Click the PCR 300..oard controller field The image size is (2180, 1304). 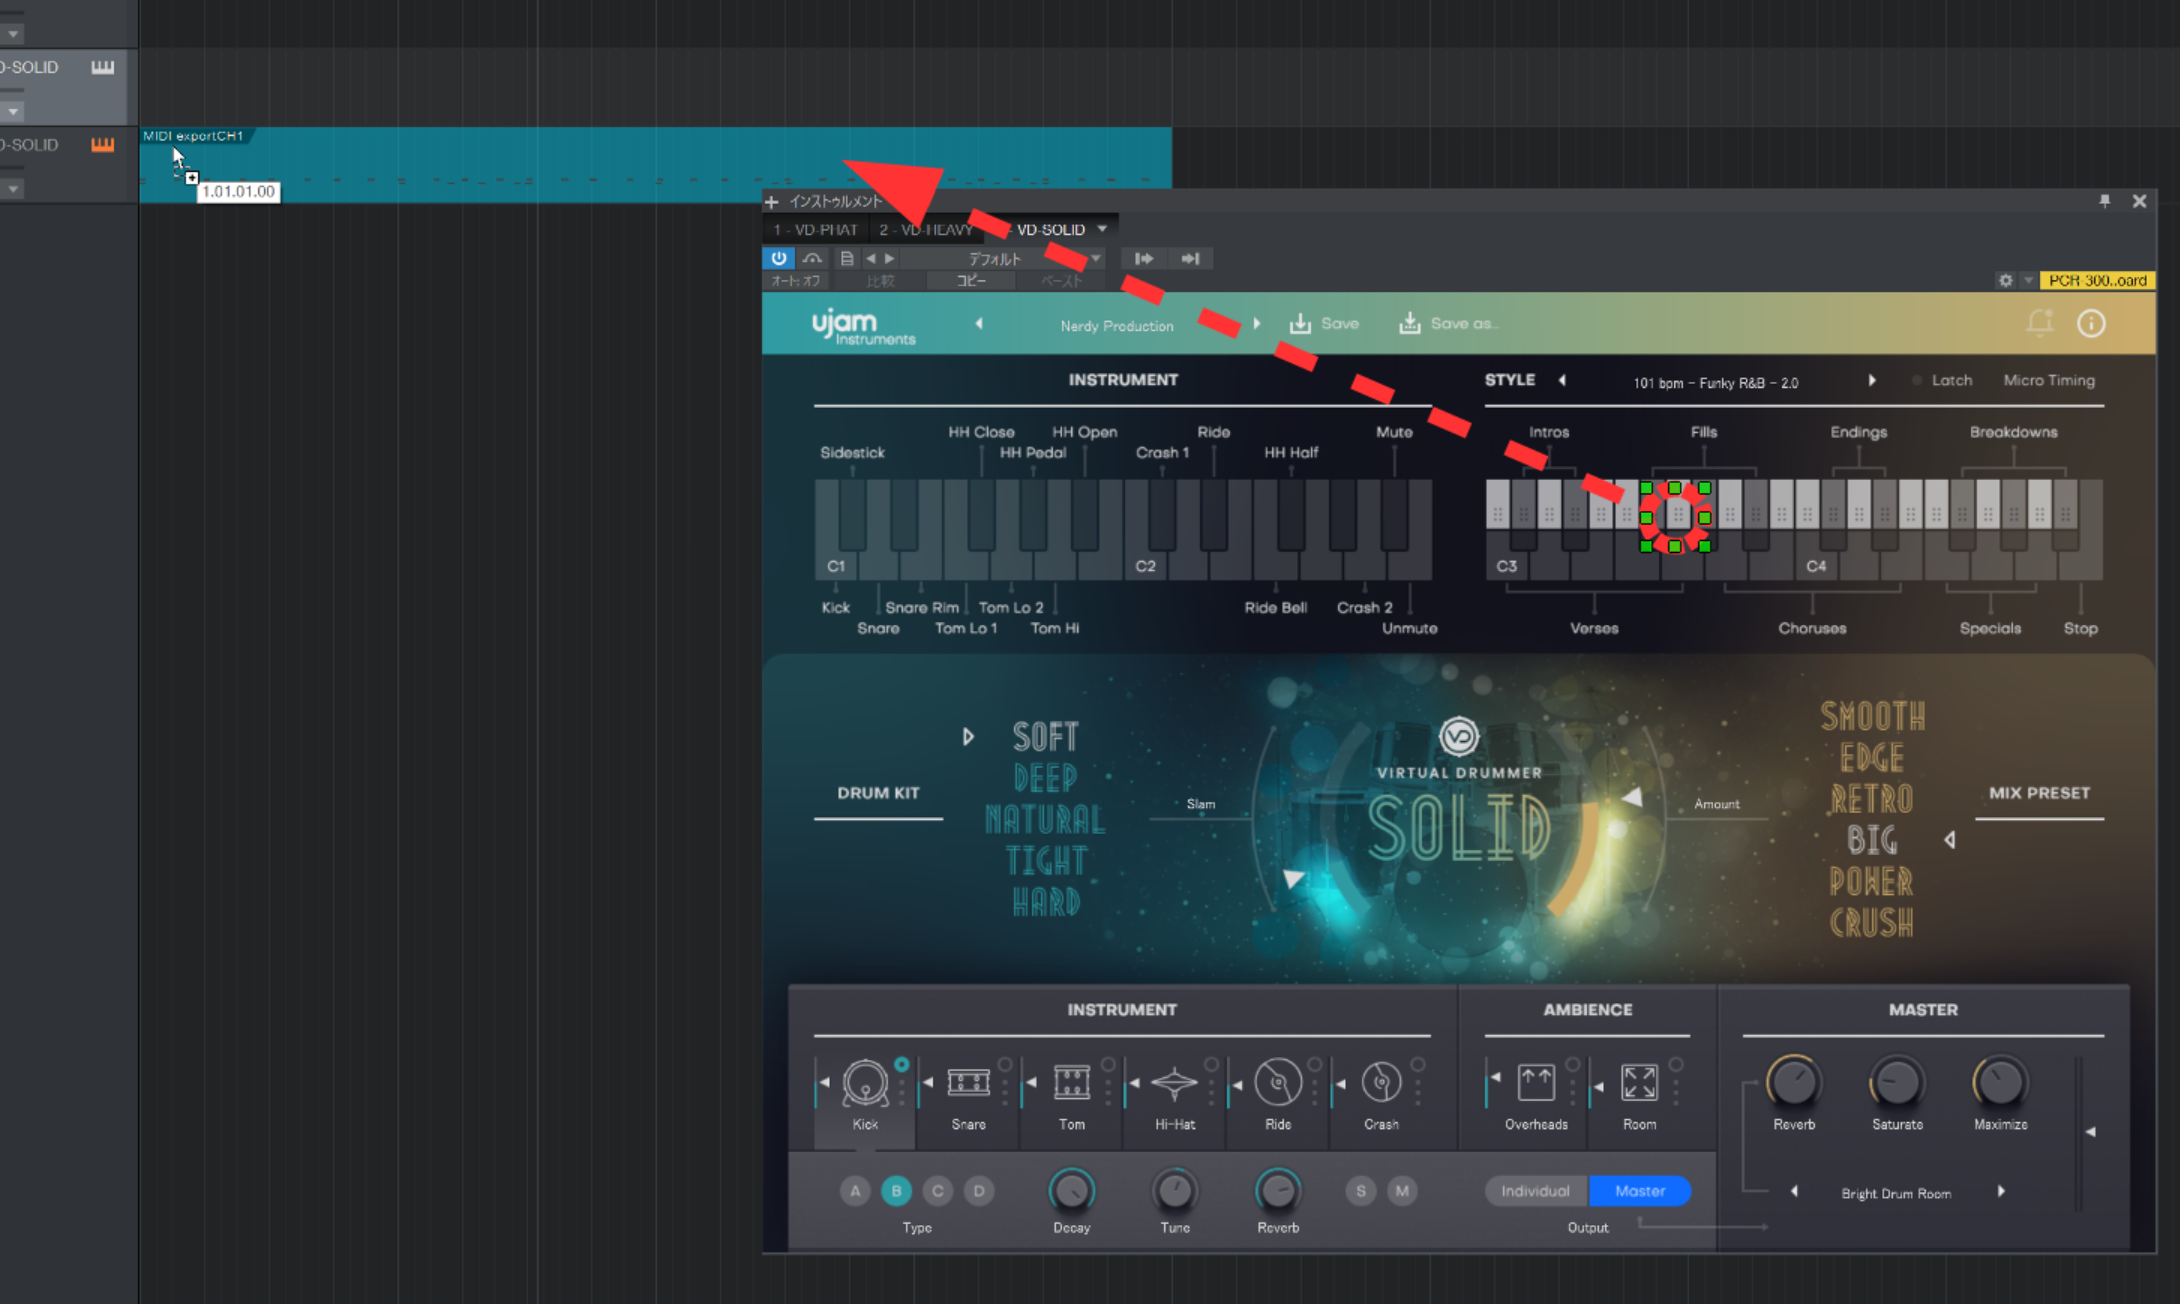(x=2097, y=281)
